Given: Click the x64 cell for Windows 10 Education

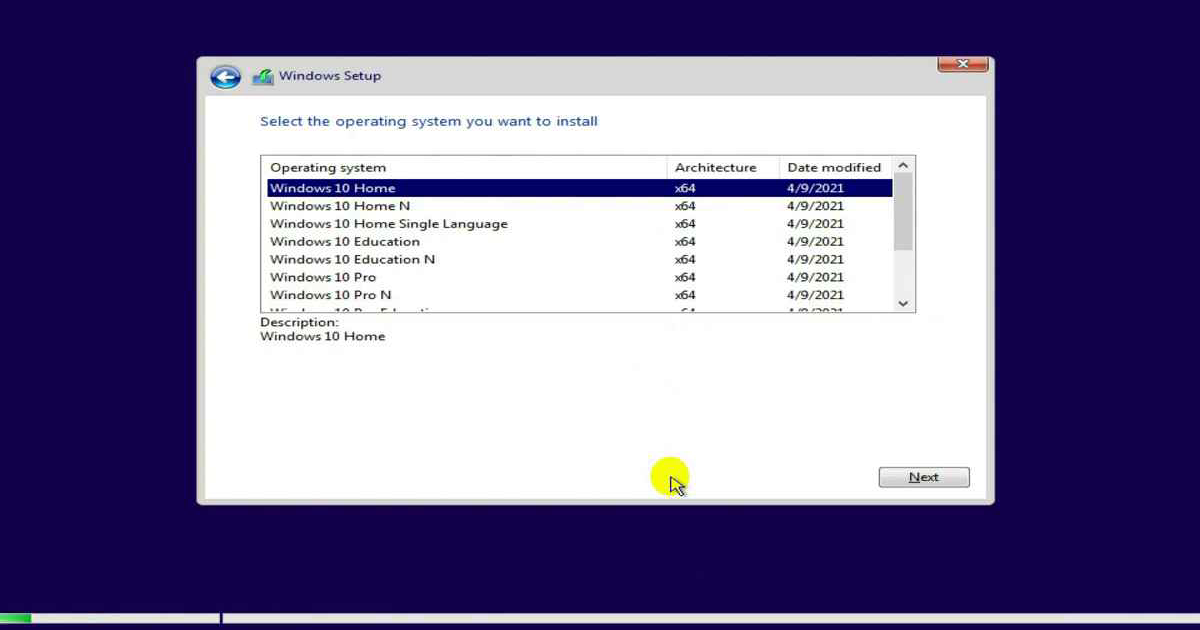Looking at the screenshot, I should click(685, 242).
